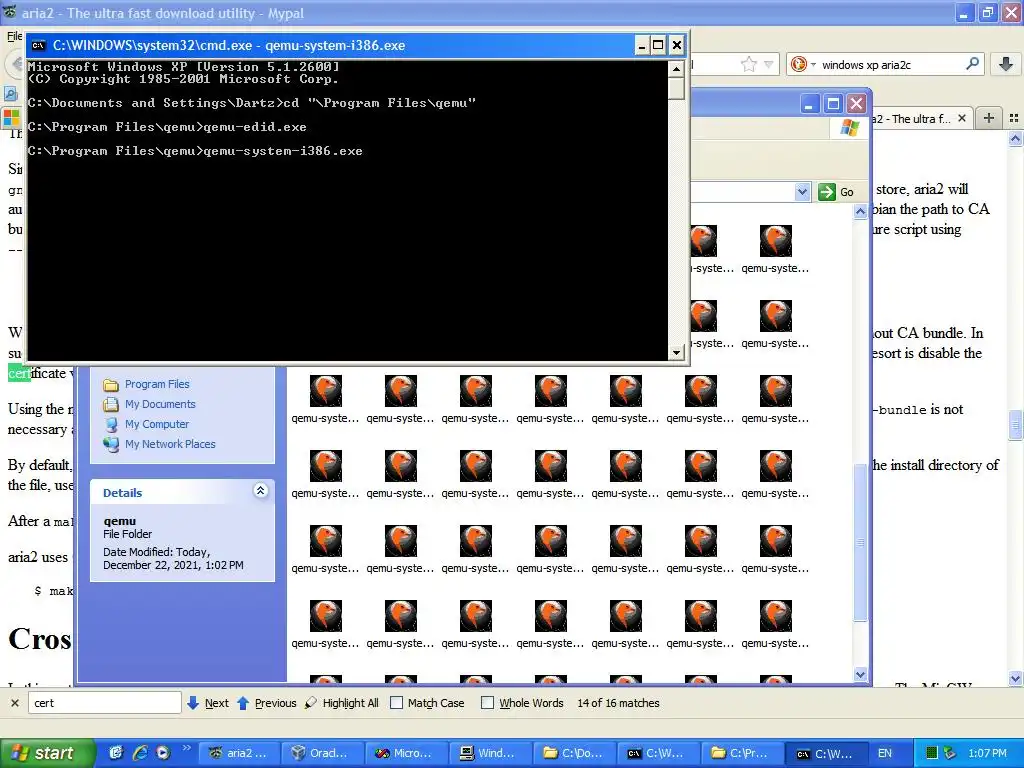Click the browser page scrollbar thumb
Screen dimensions: 1024x768
[1015, 424]
